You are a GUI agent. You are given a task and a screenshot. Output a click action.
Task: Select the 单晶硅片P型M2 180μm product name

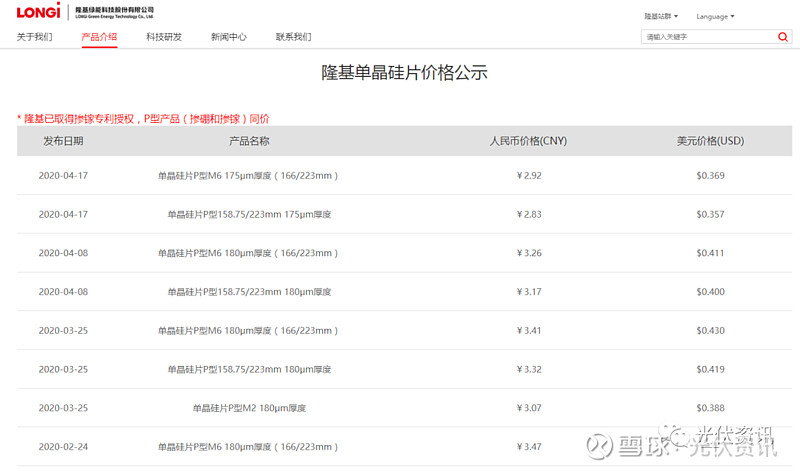[249, 408]
